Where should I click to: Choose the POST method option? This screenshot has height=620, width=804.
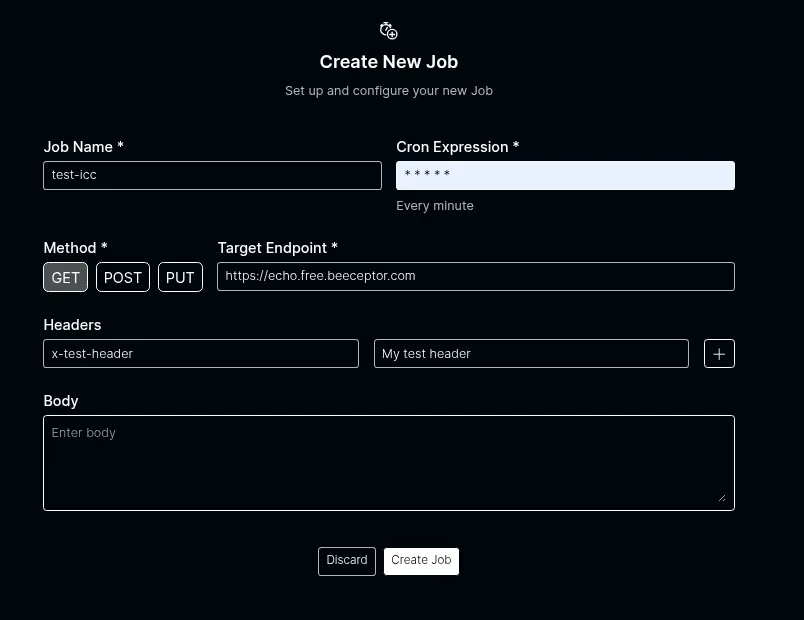[123, 277]
